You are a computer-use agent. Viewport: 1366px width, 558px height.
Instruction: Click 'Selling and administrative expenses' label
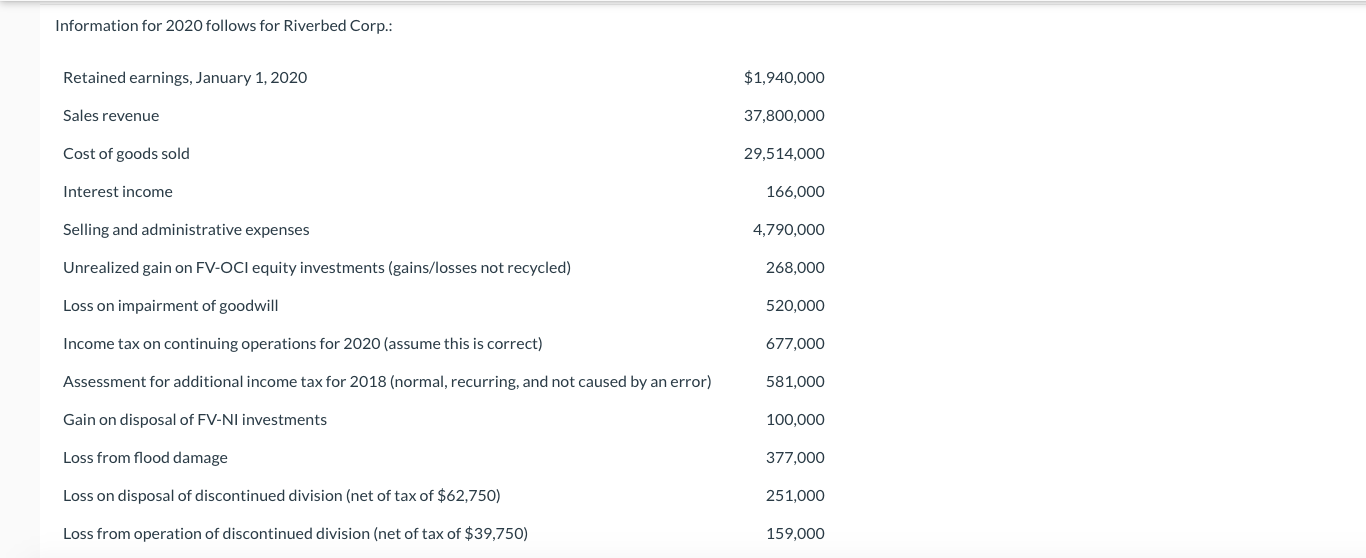click(186, 230)
